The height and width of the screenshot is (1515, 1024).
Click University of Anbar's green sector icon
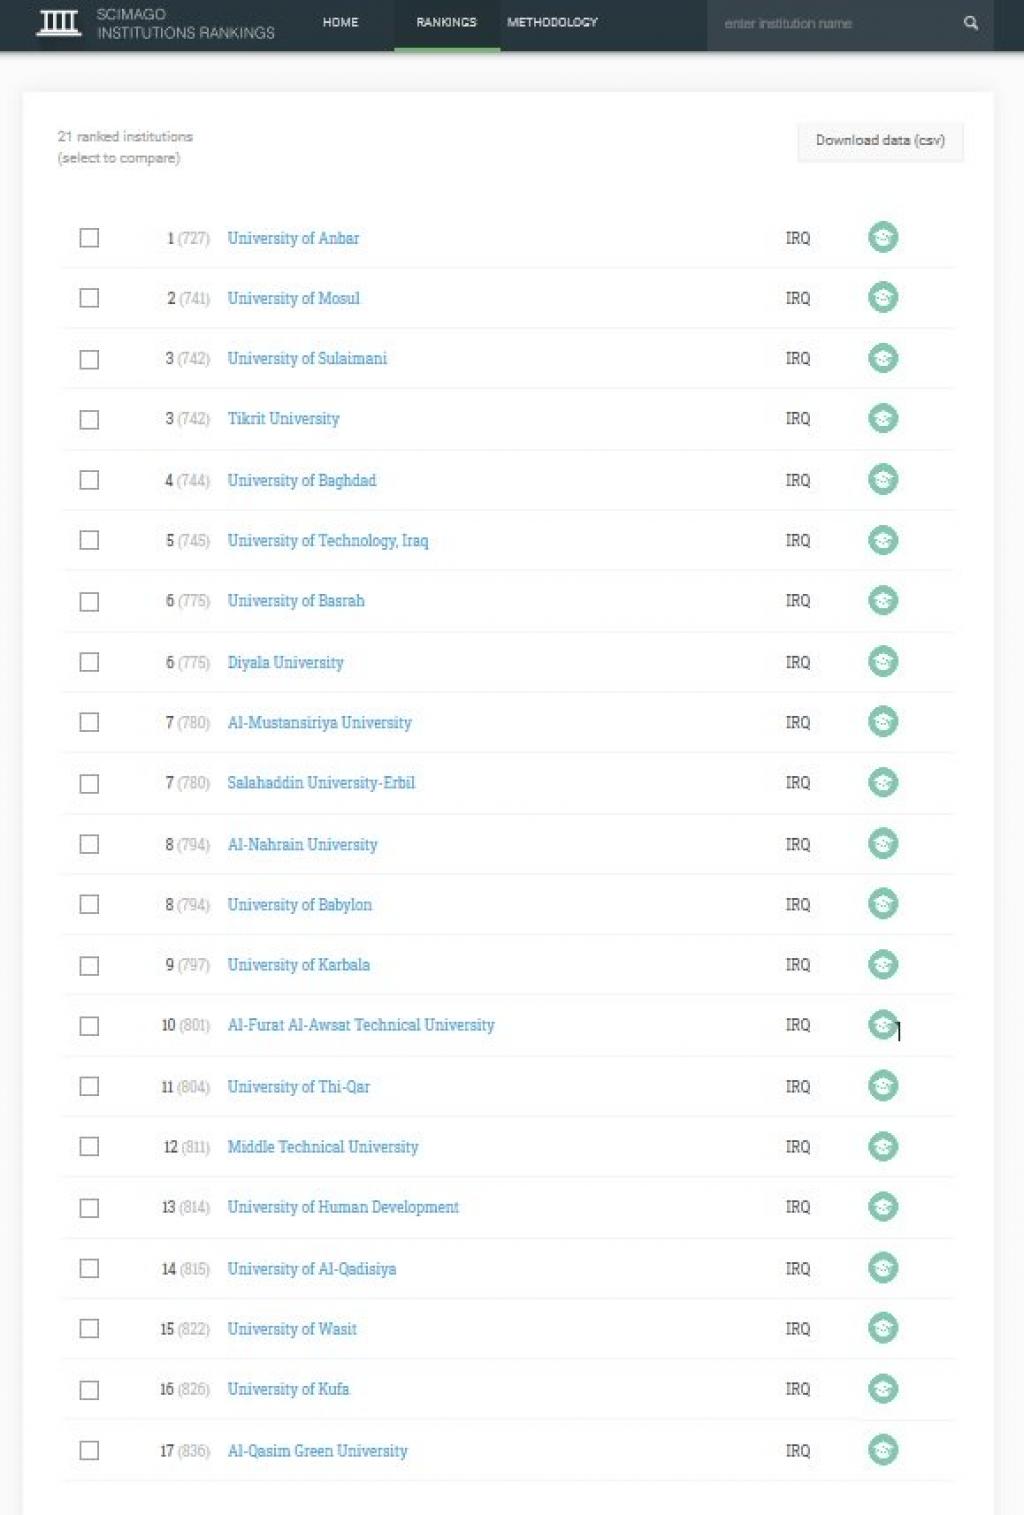tap(883, 238)
